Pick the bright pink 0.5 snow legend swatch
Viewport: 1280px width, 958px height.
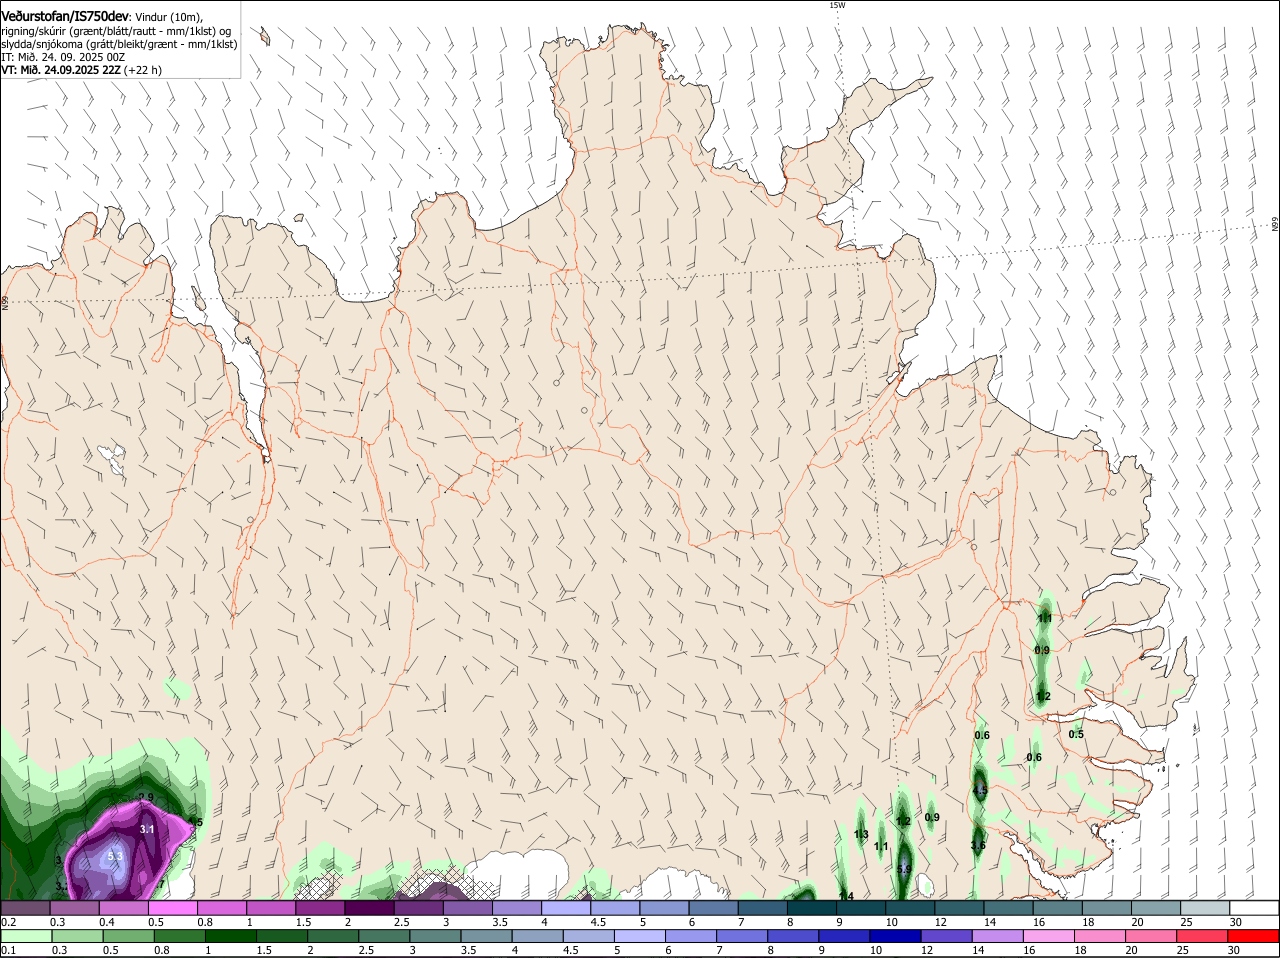coord(174,907)
